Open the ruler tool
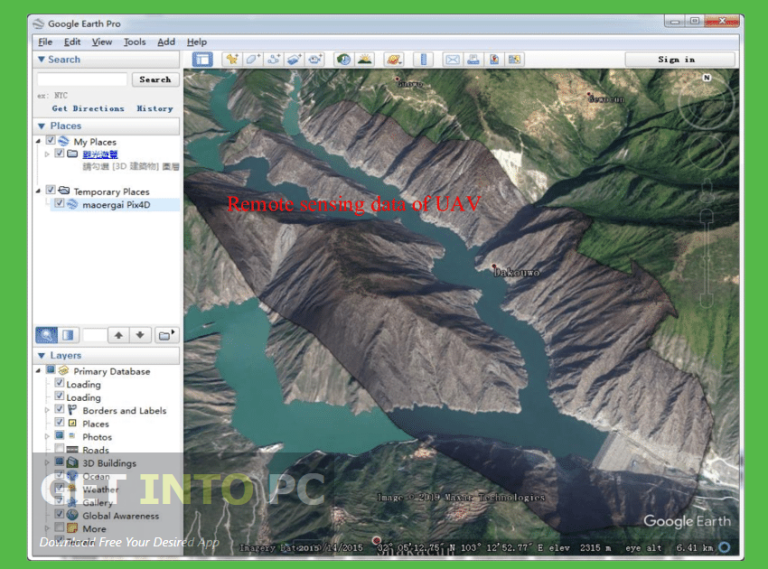This screenshot has height=569, width=768. pos(423,60)
